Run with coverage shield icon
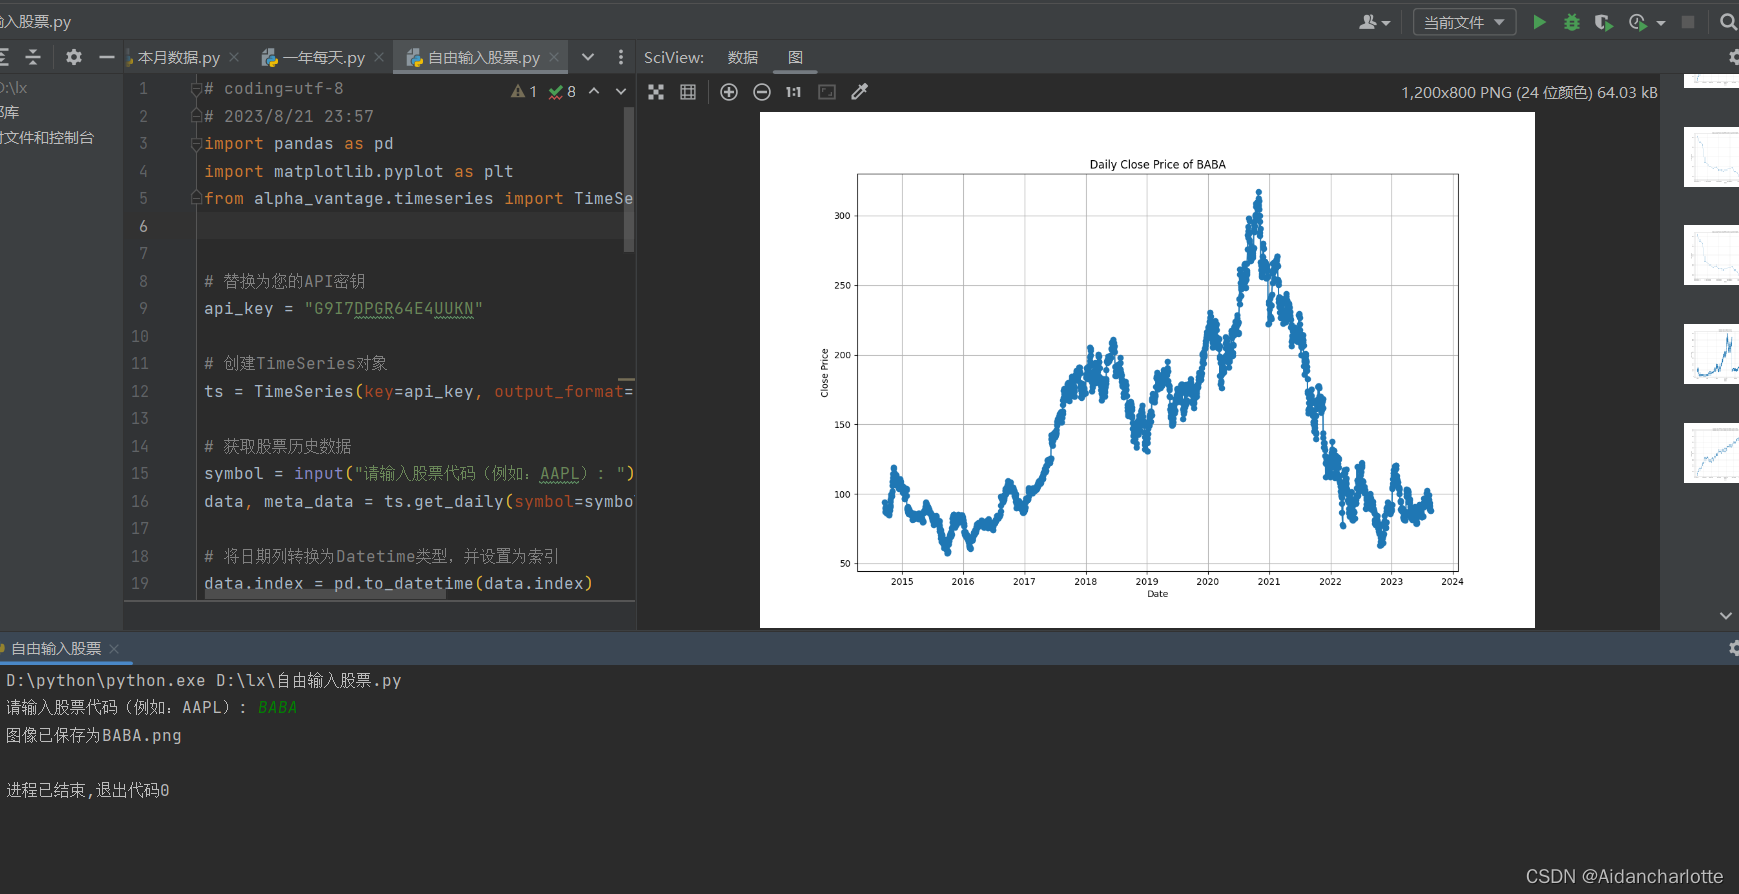 1604,22
